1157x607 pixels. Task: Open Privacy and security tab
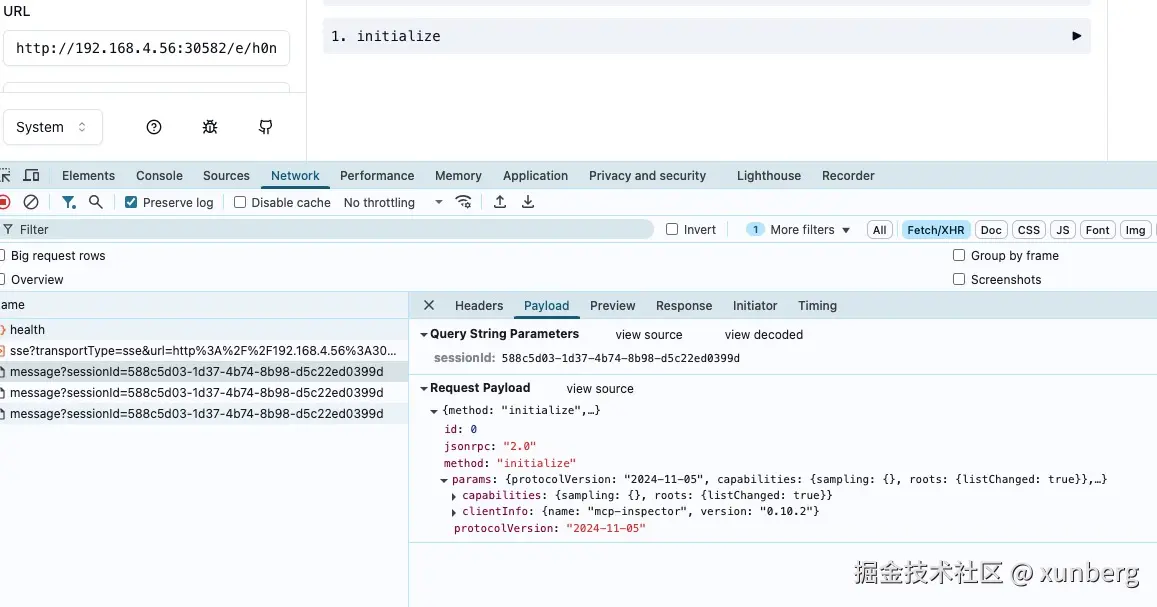pos(647,176)
